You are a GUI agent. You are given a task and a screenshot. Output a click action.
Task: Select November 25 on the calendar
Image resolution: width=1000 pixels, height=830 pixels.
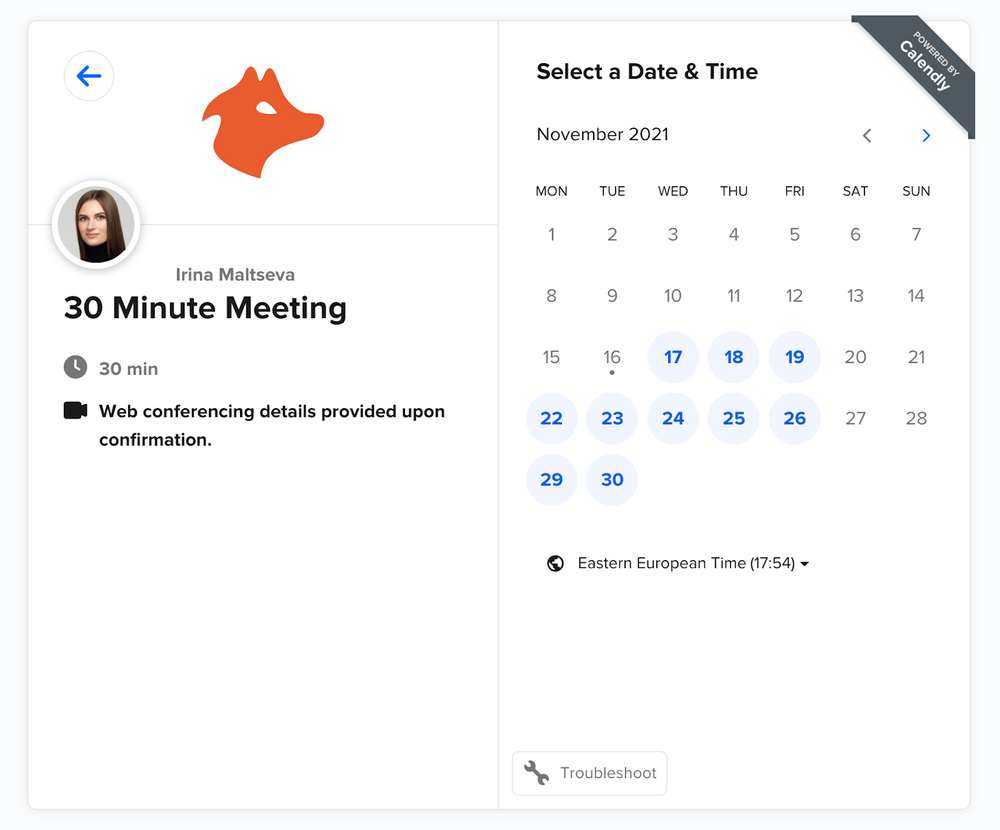[x=734, y=418]
